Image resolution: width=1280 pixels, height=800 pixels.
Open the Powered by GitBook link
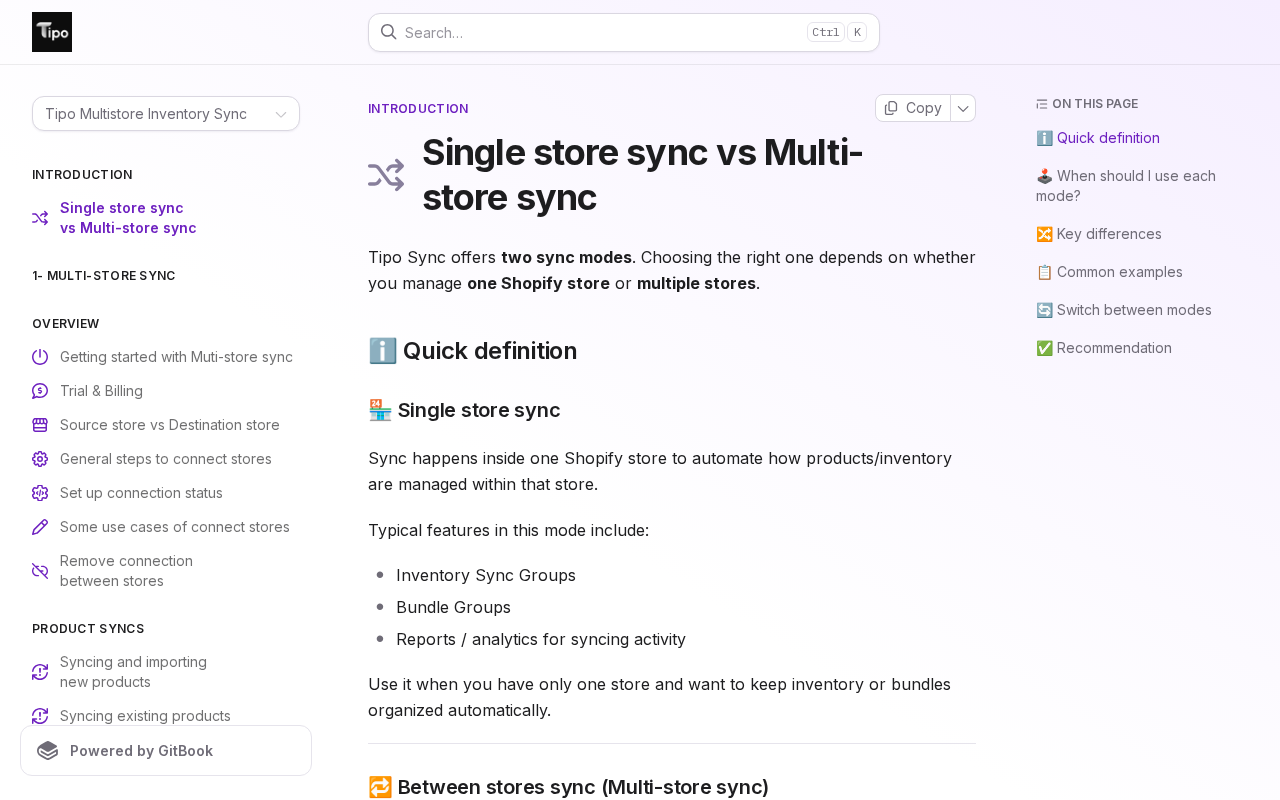(166, 751)
